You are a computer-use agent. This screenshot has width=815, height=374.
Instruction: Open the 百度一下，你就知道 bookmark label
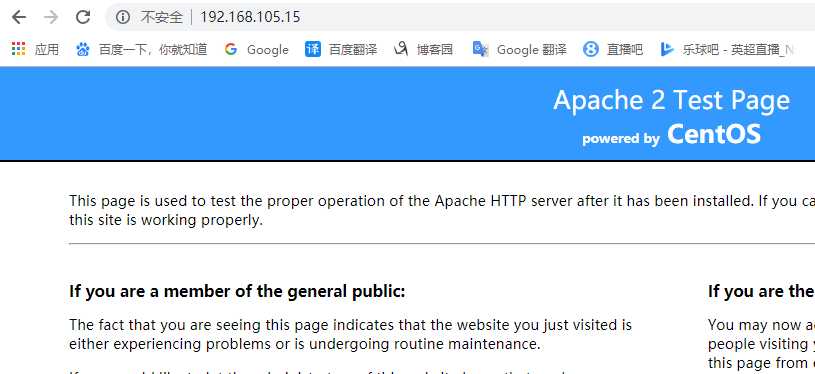pyautogui.click(x=153, y=49)
